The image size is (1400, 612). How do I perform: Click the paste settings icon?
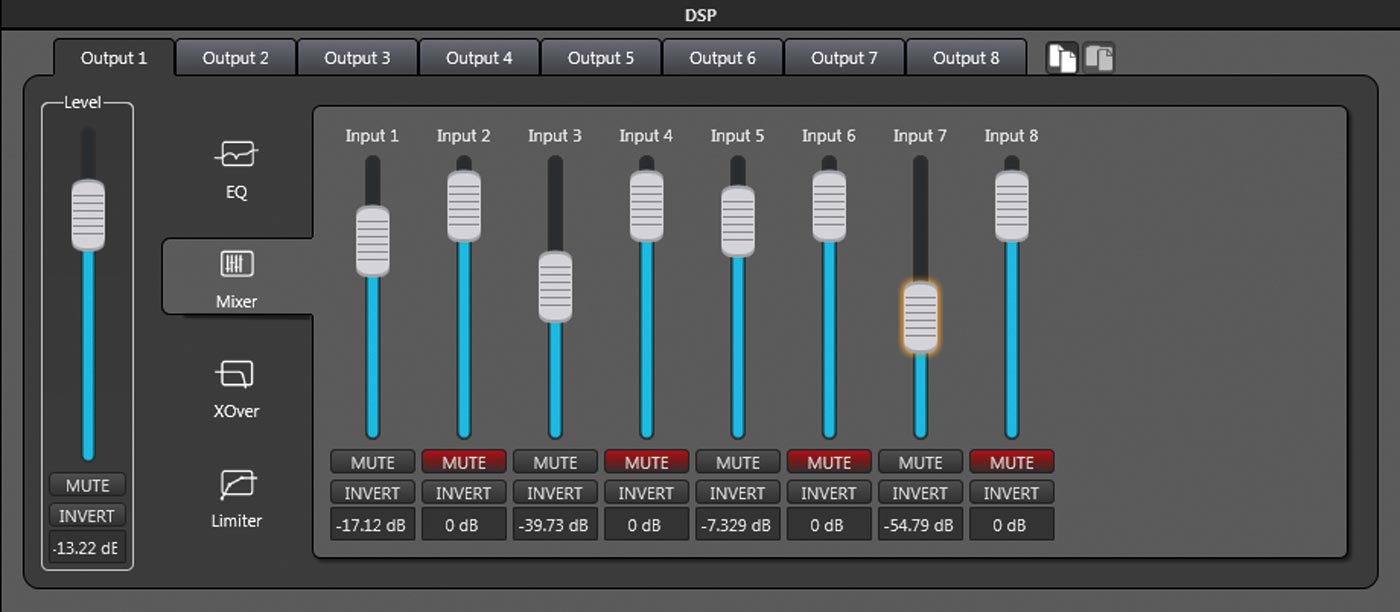[1098, 58]
